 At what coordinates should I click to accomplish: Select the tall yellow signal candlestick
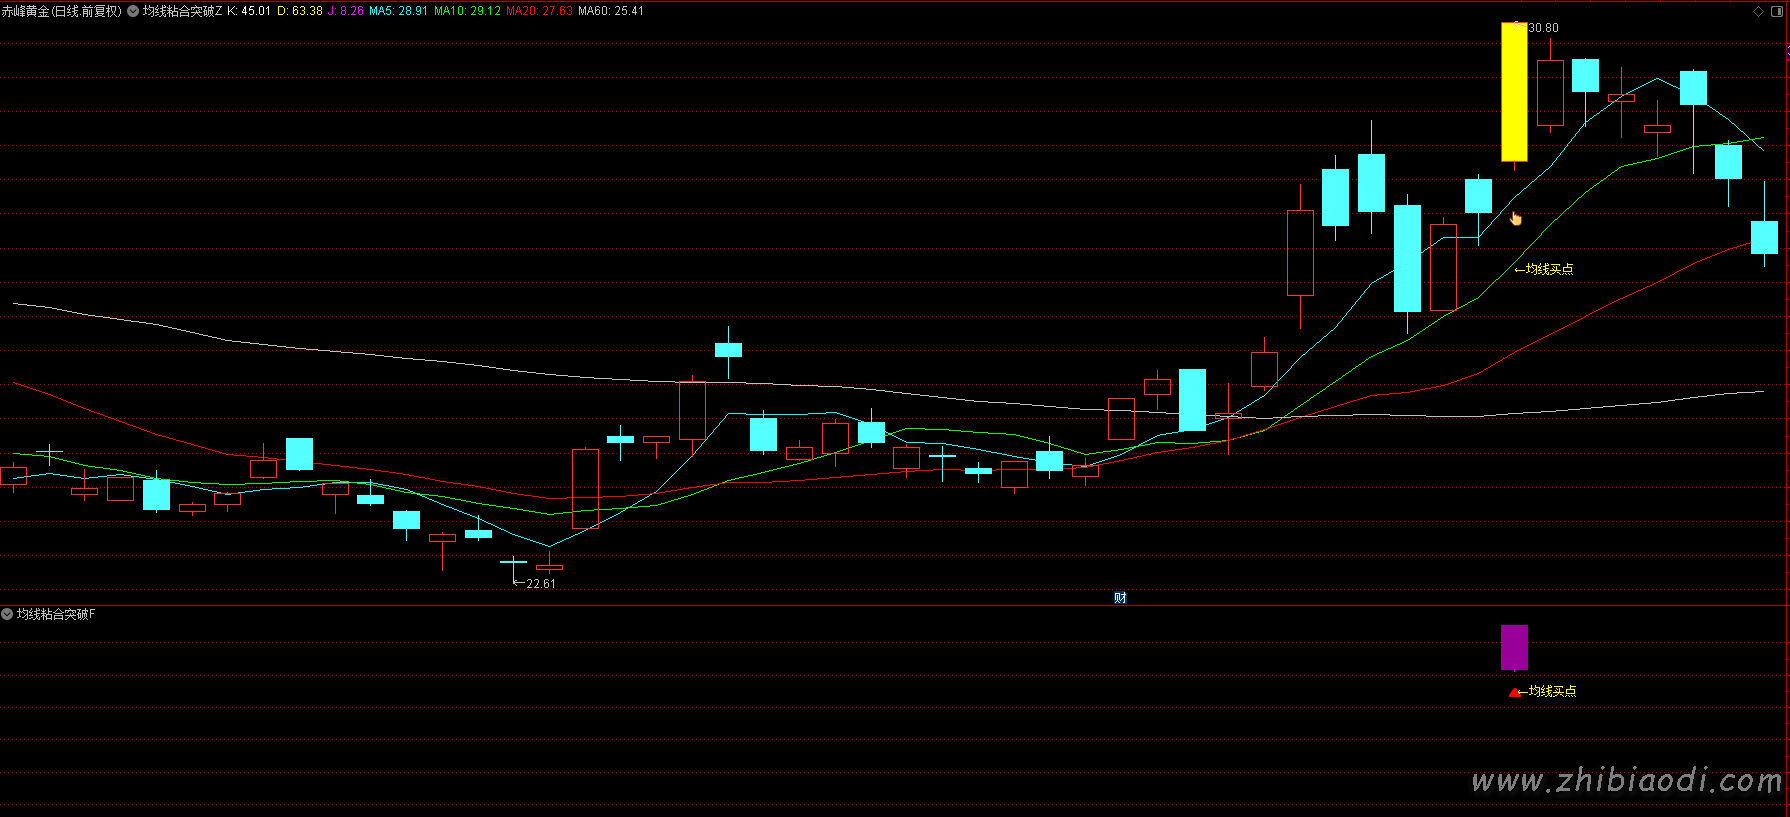(1514, 92)
